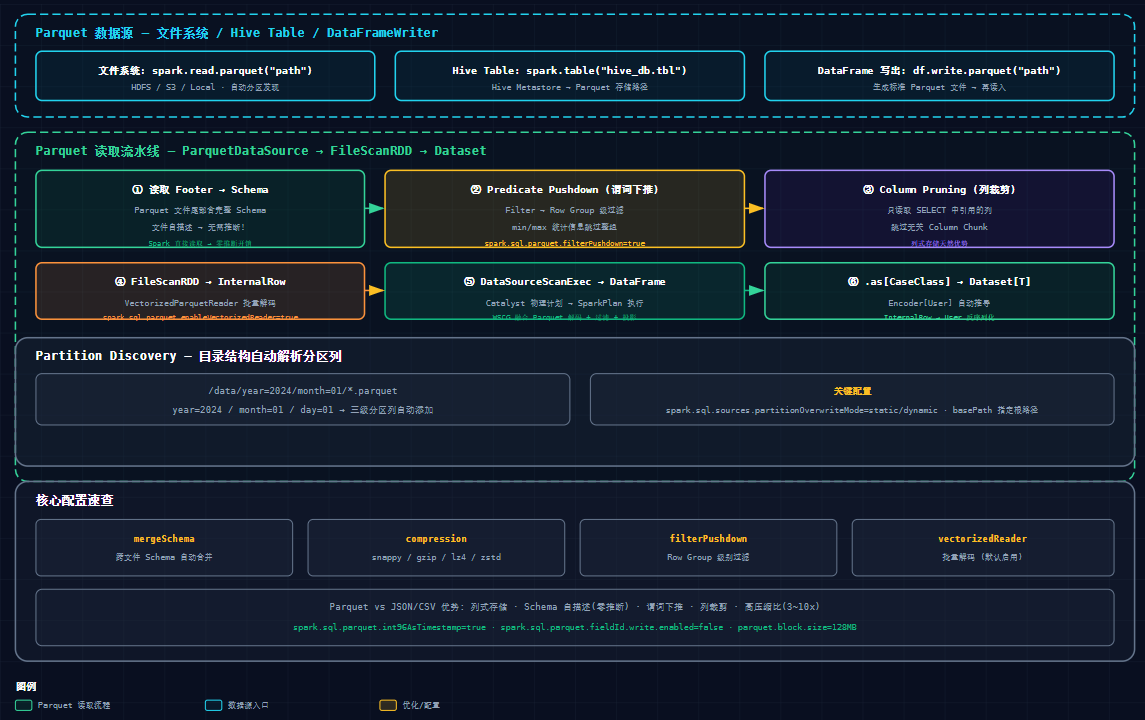Open step ① 读取 Footer → Schema box
This screenshot has width=1145, height=720.
tap(200, 209)
